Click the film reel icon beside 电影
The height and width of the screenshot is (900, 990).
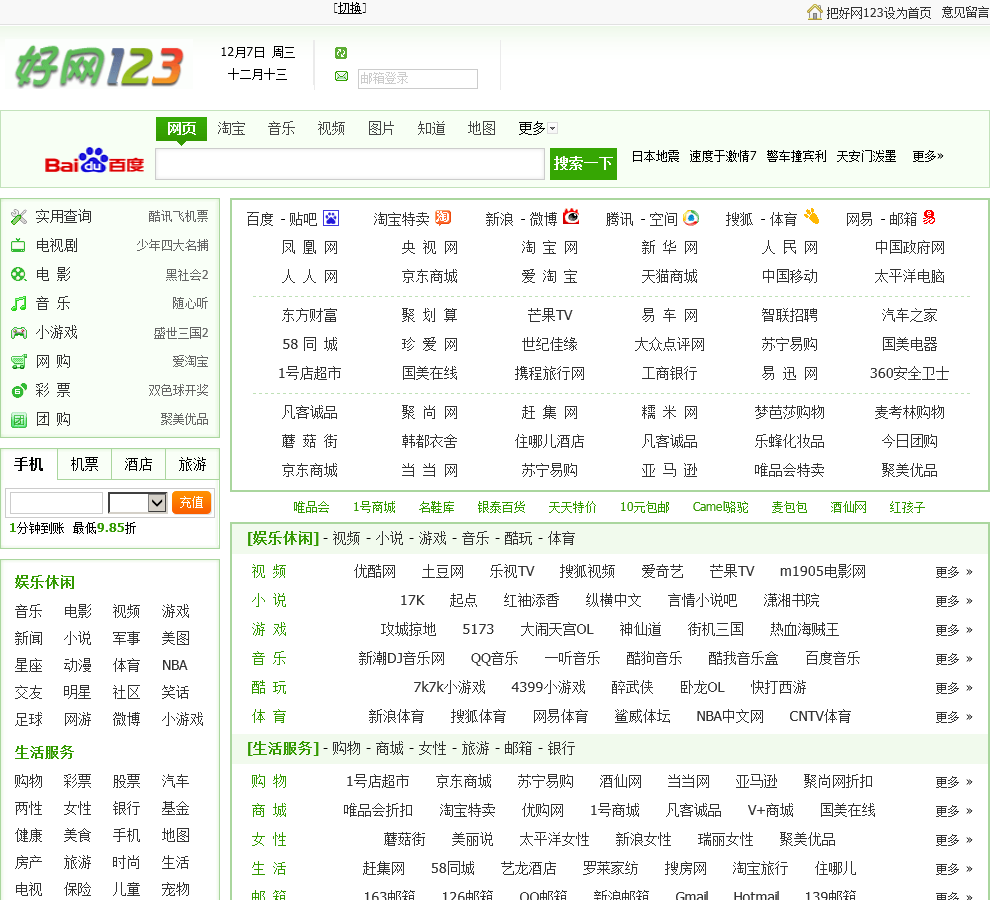[x=18, y=274]
